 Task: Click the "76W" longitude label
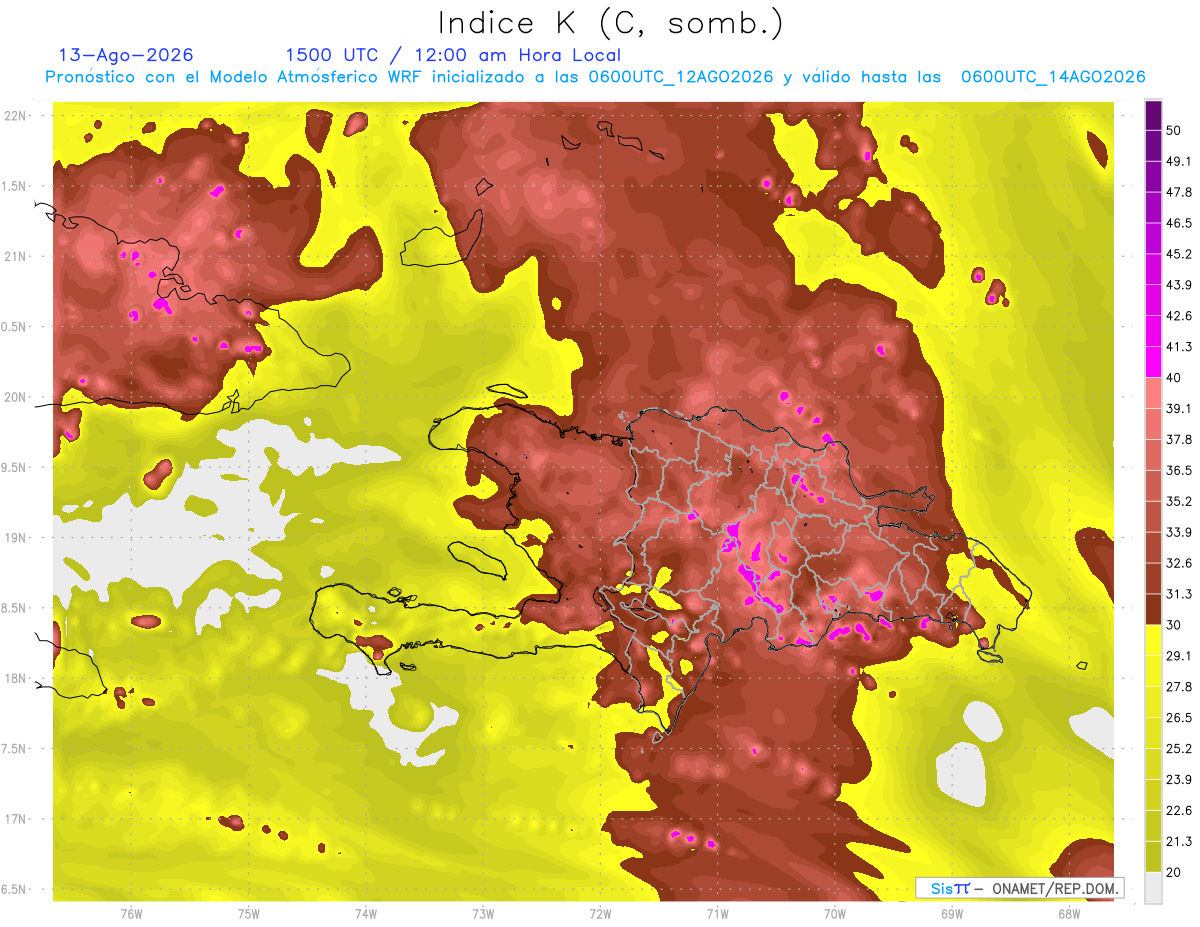[x=131, y=913]
